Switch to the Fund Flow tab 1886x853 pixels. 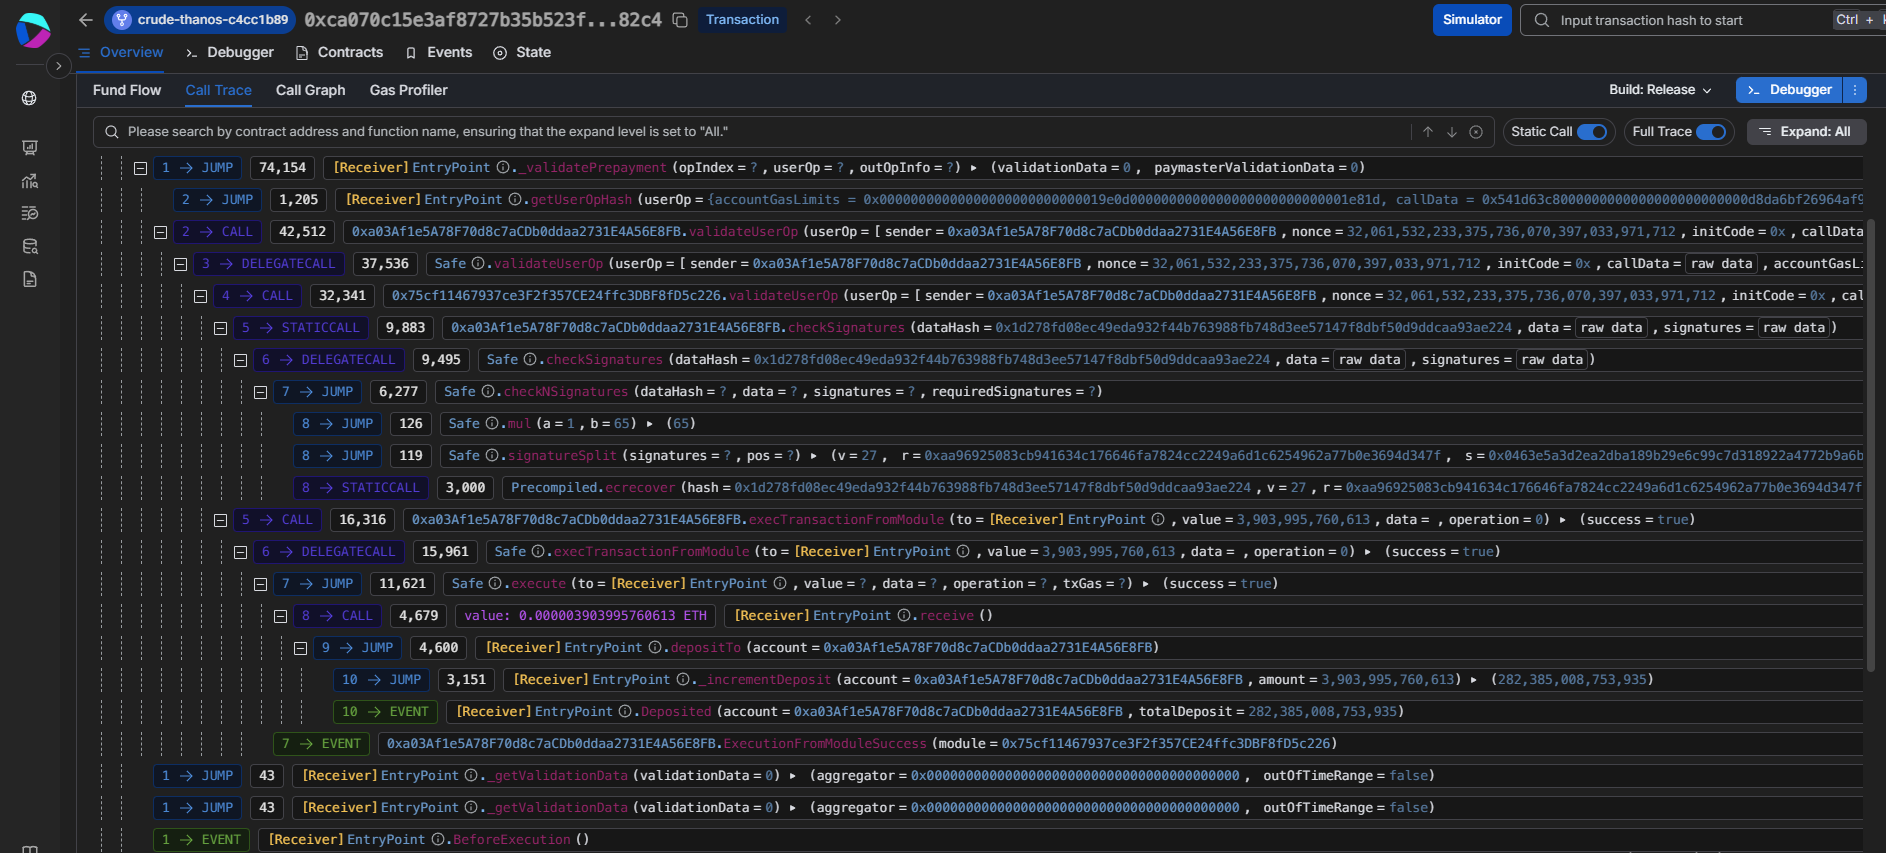[127, 90]
